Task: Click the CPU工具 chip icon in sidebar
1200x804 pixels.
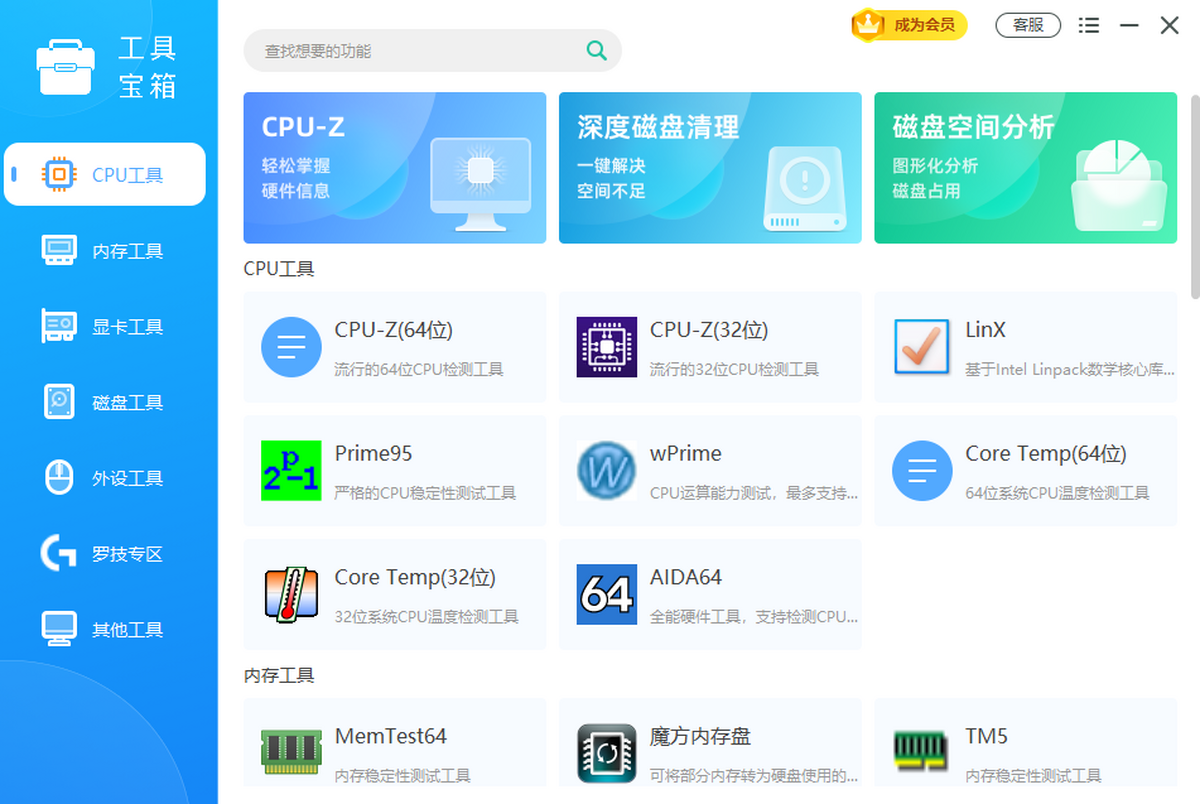Action: coord(59,174)
